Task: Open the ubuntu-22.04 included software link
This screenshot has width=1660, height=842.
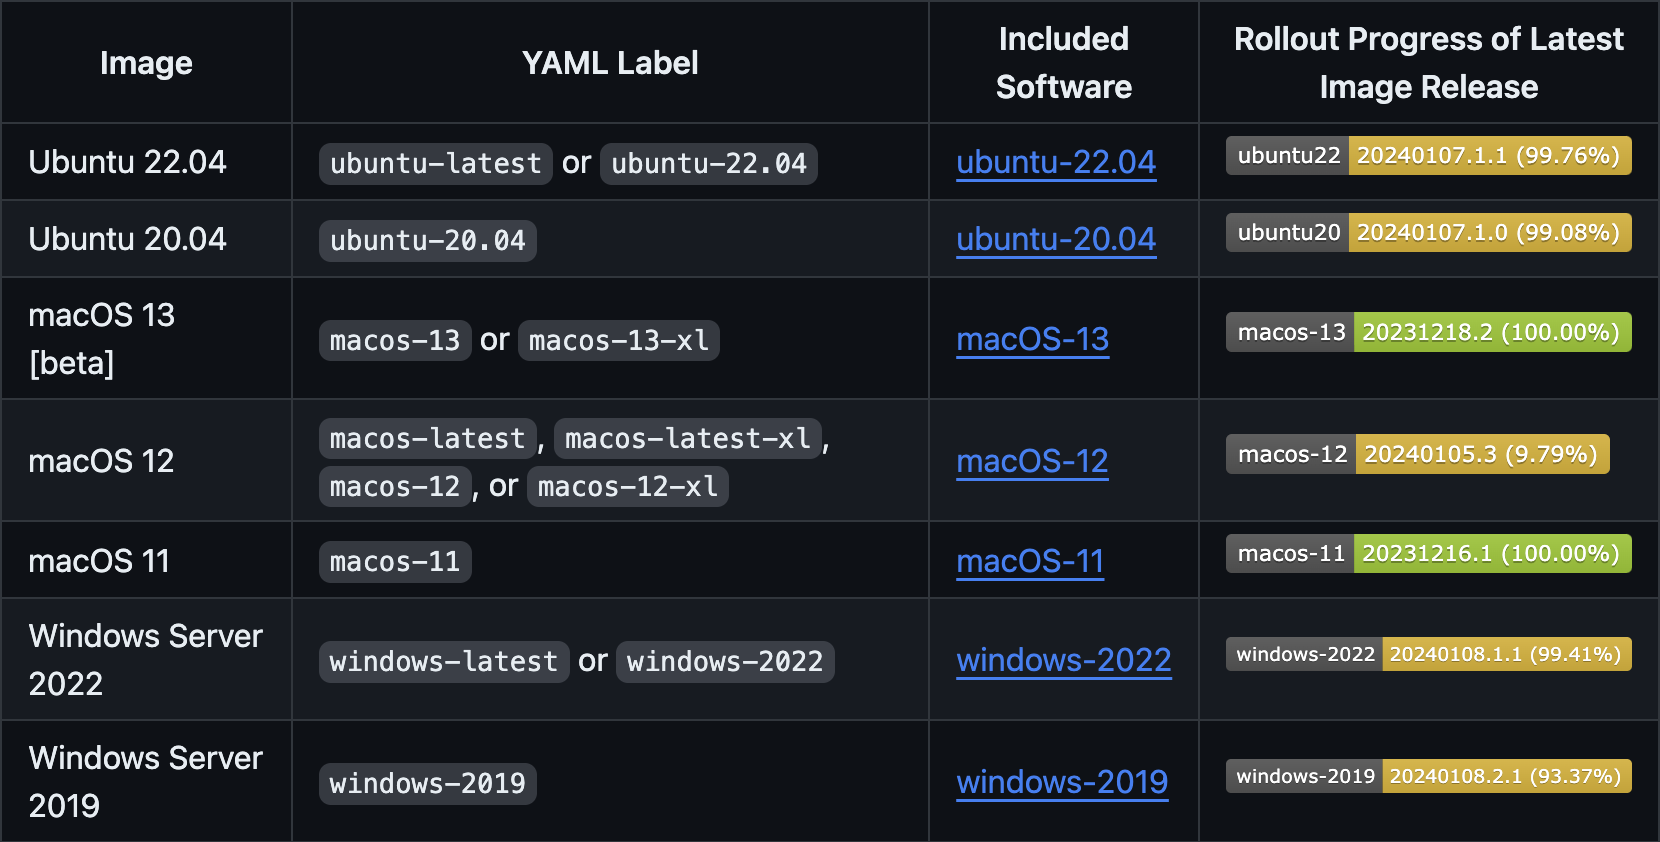Action: click(1056, 162)
